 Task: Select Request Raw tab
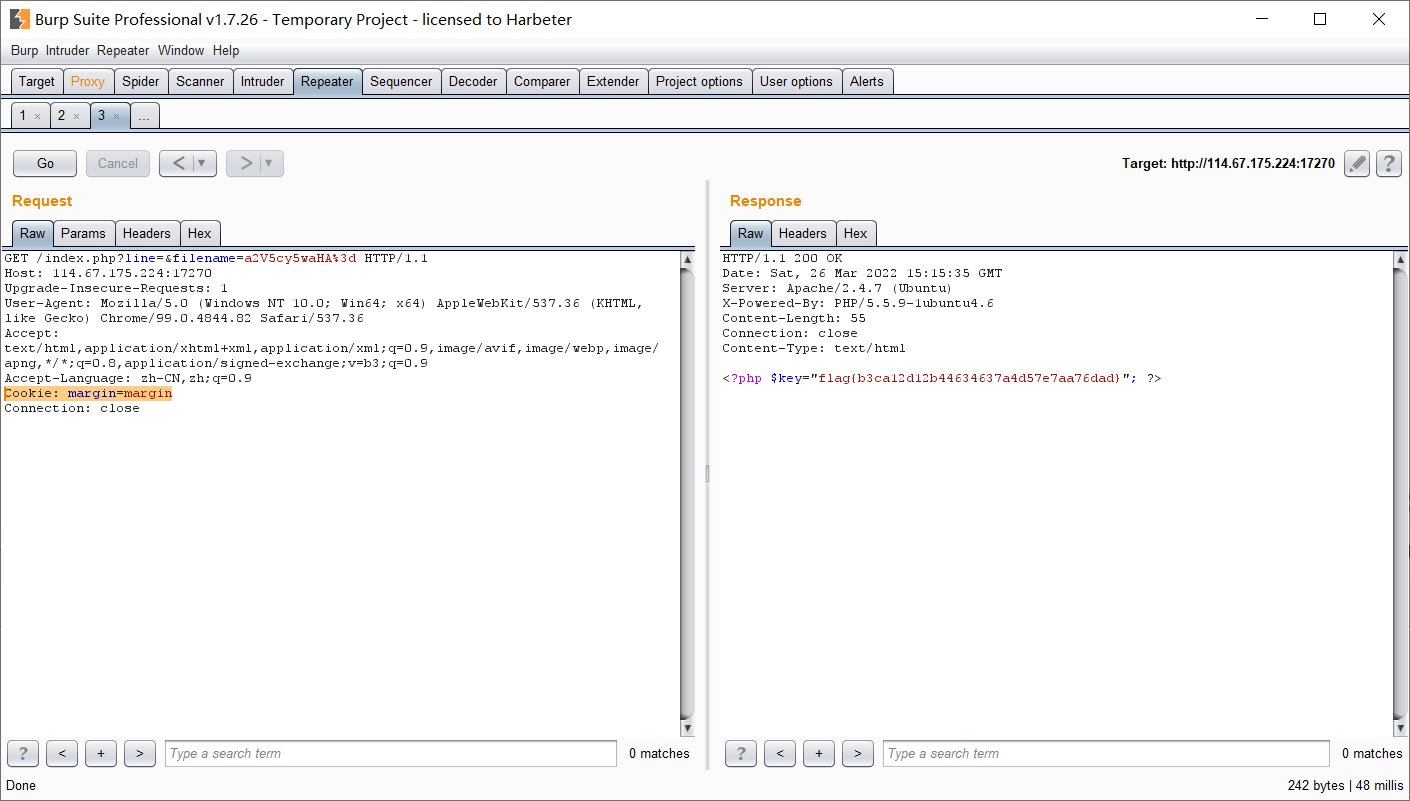pos(33,233)
